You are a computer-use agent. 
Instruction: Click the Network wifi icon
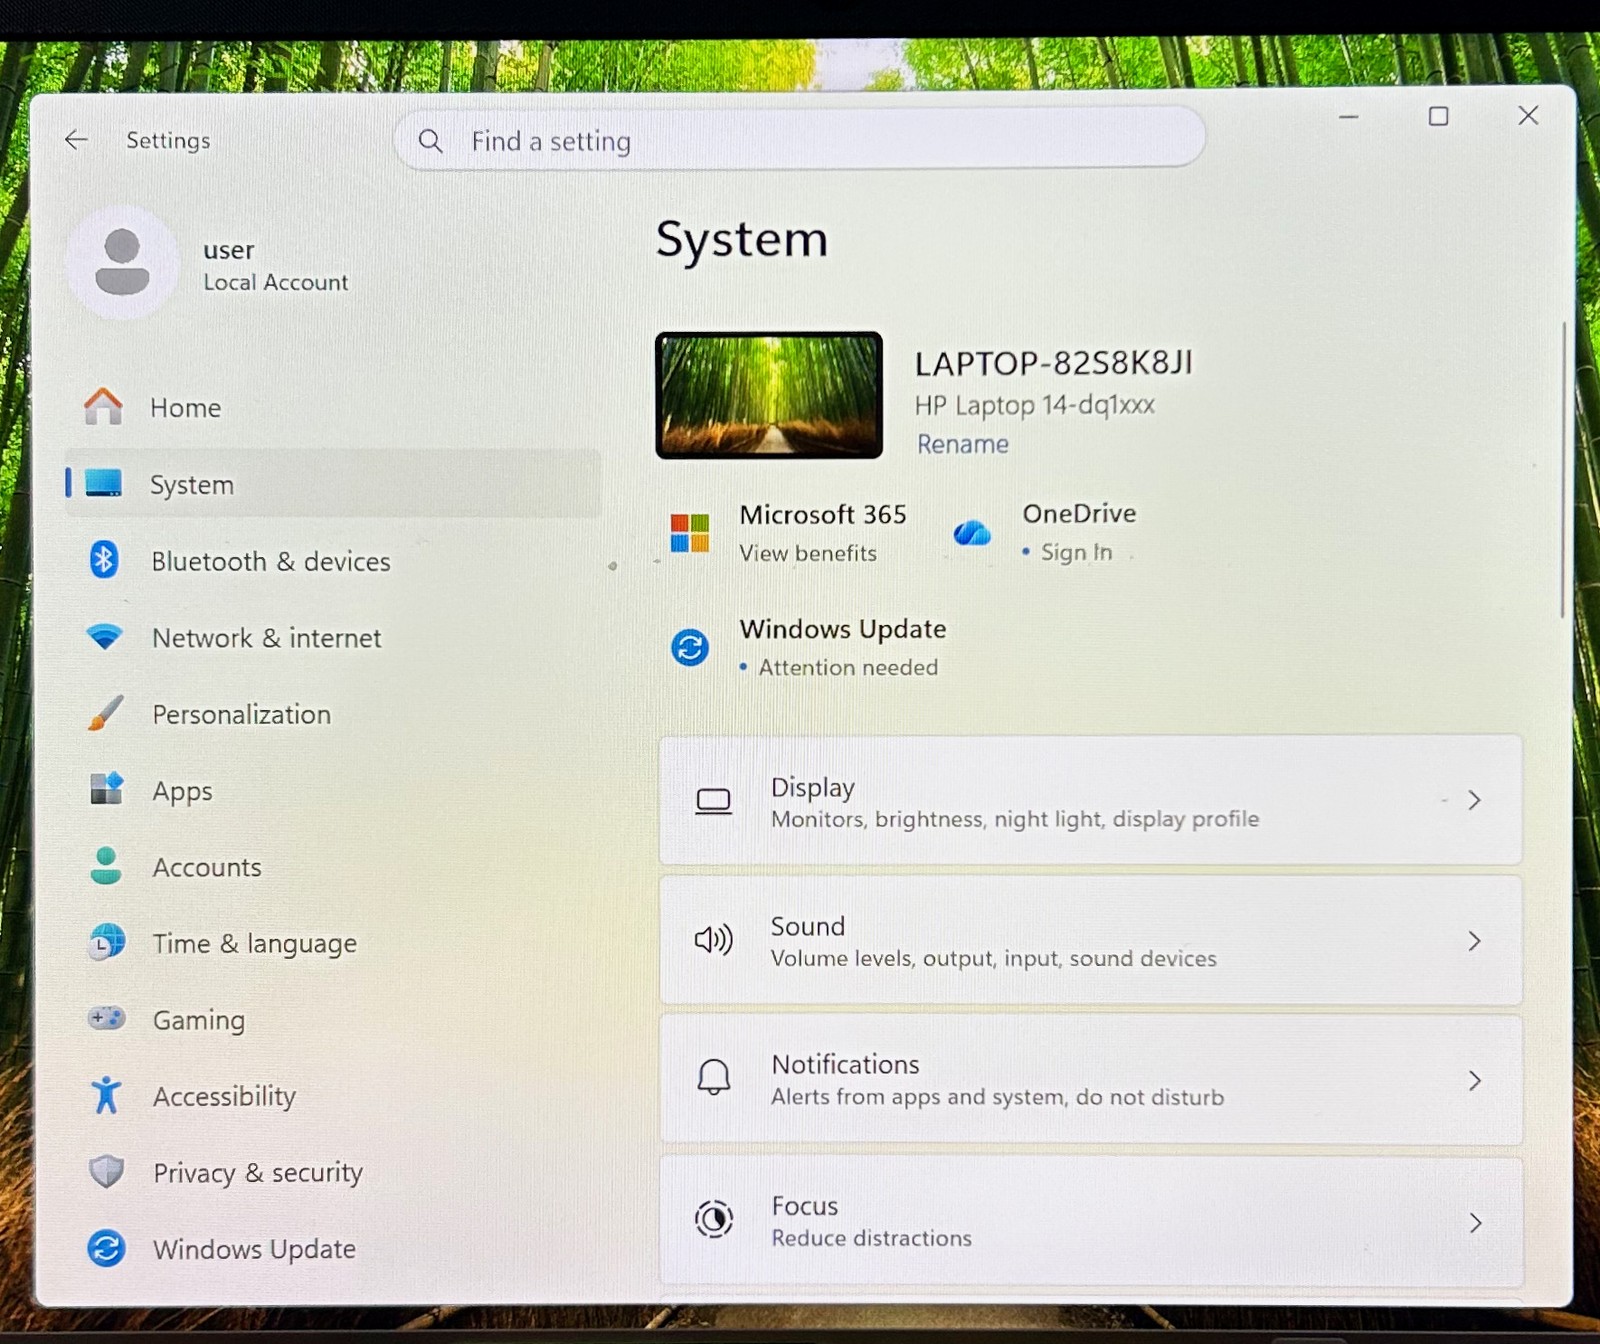[x=104, y=636]
